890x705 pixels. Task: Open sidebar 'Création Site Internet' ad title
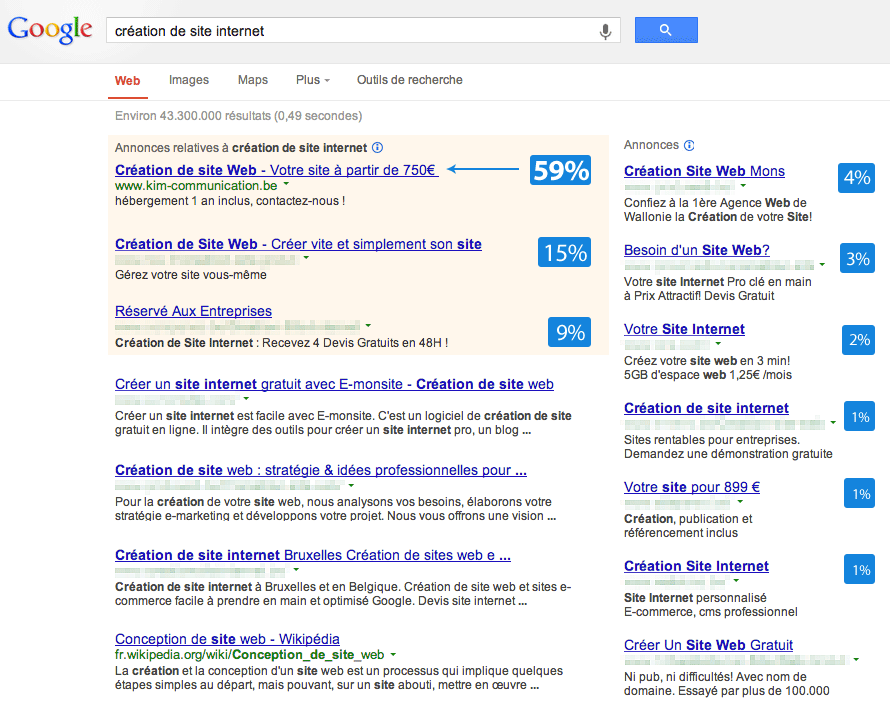(696, 566)
